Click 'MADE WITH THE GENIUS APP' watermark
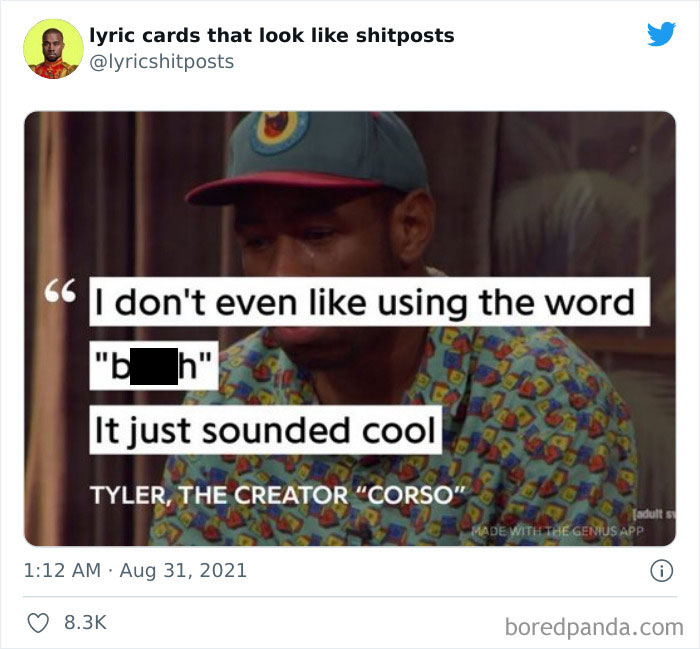The width and height of the screenshot is (700, 649). (x=558, y=531)
